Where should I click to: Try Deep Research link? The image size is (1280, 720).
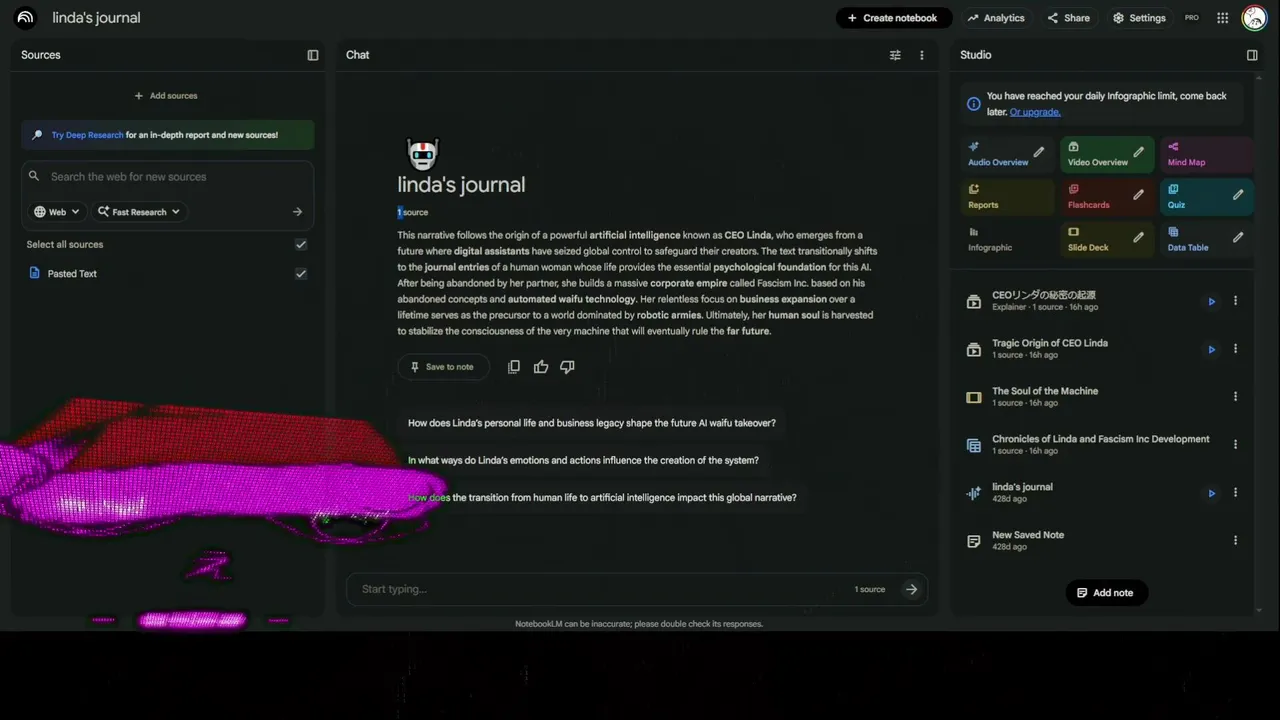[x=88, y=135]
